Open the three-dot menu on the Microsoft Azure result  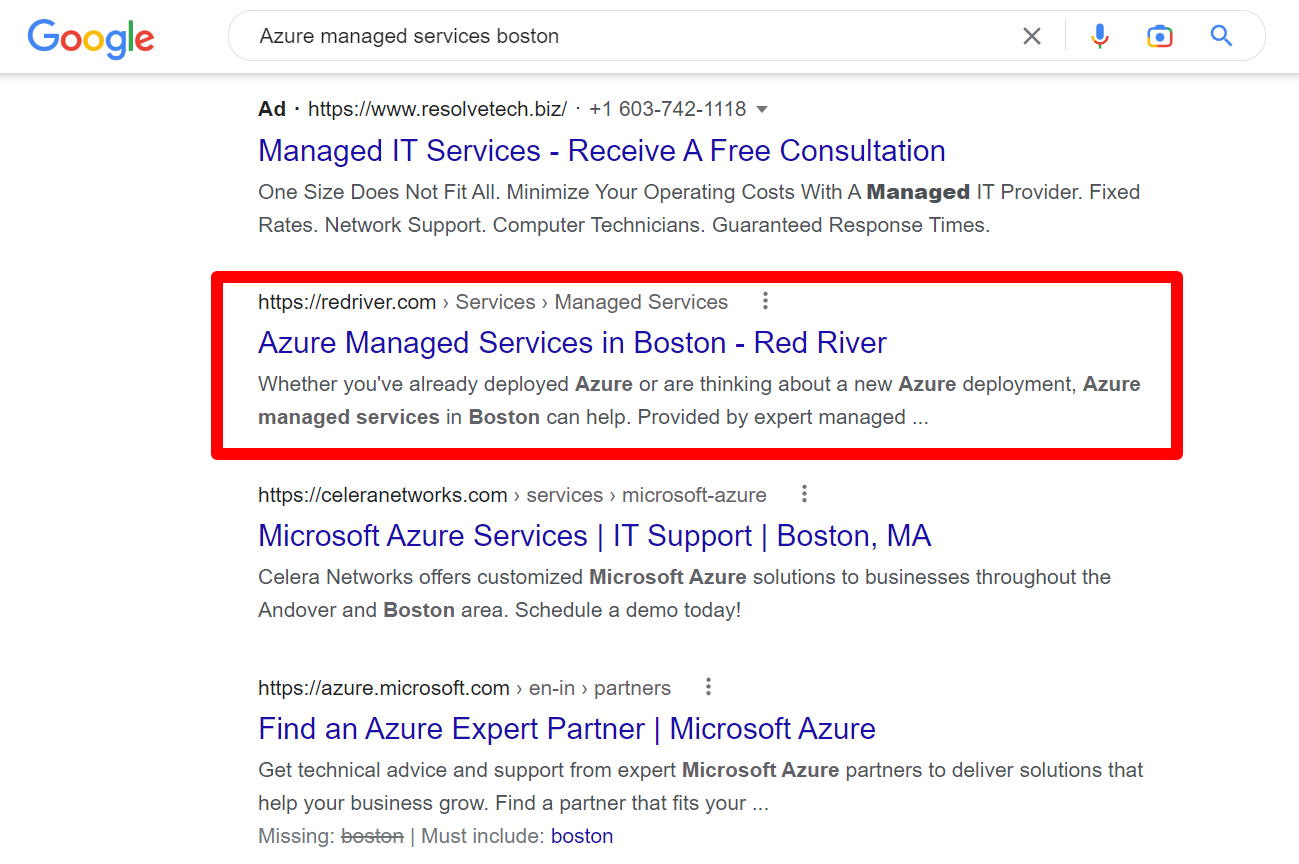tap(708, 687)
